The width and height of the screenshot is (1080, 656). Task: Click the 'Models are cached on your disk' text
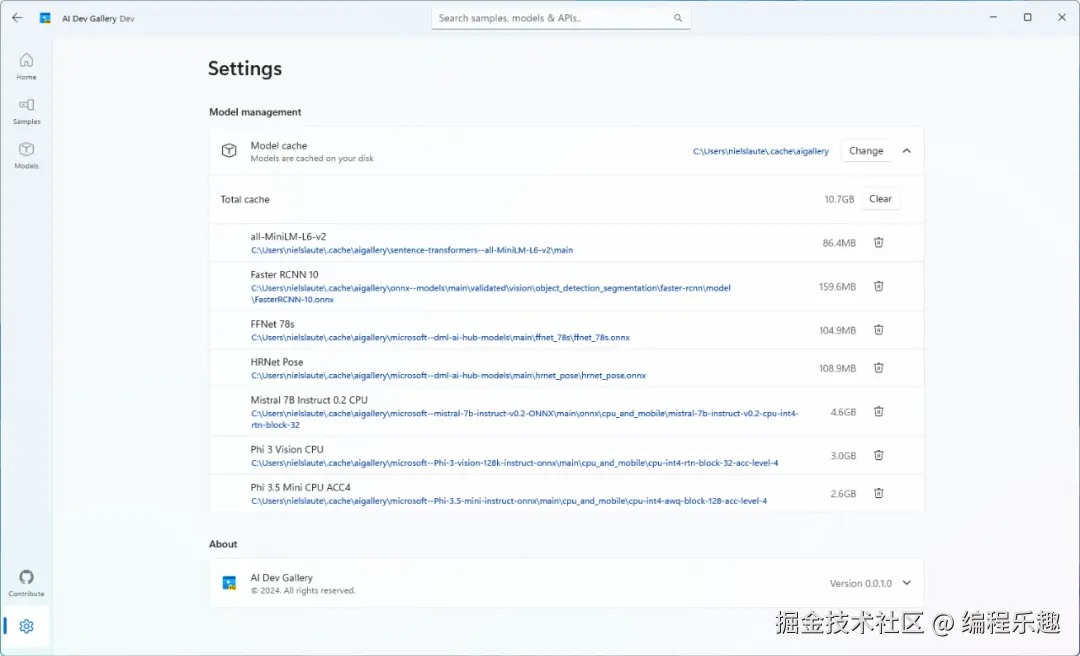point(312,158)
